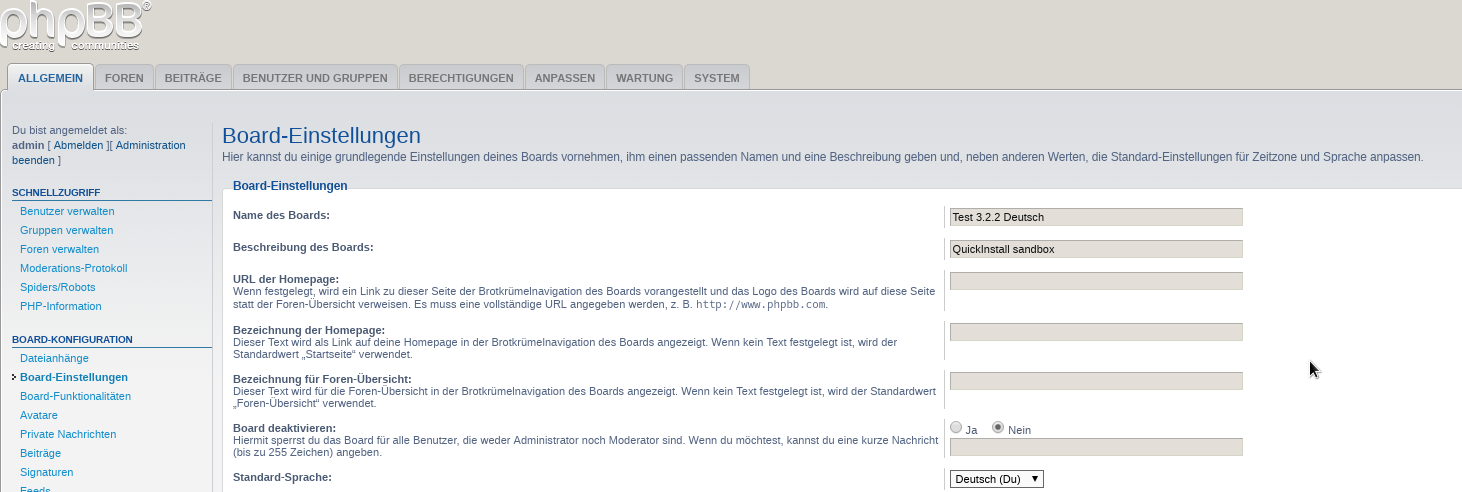Open Board-Funktionalitäten settings
Image resolution: width=1462 pixels, height=492 pixels.
(x=75, y=396)
